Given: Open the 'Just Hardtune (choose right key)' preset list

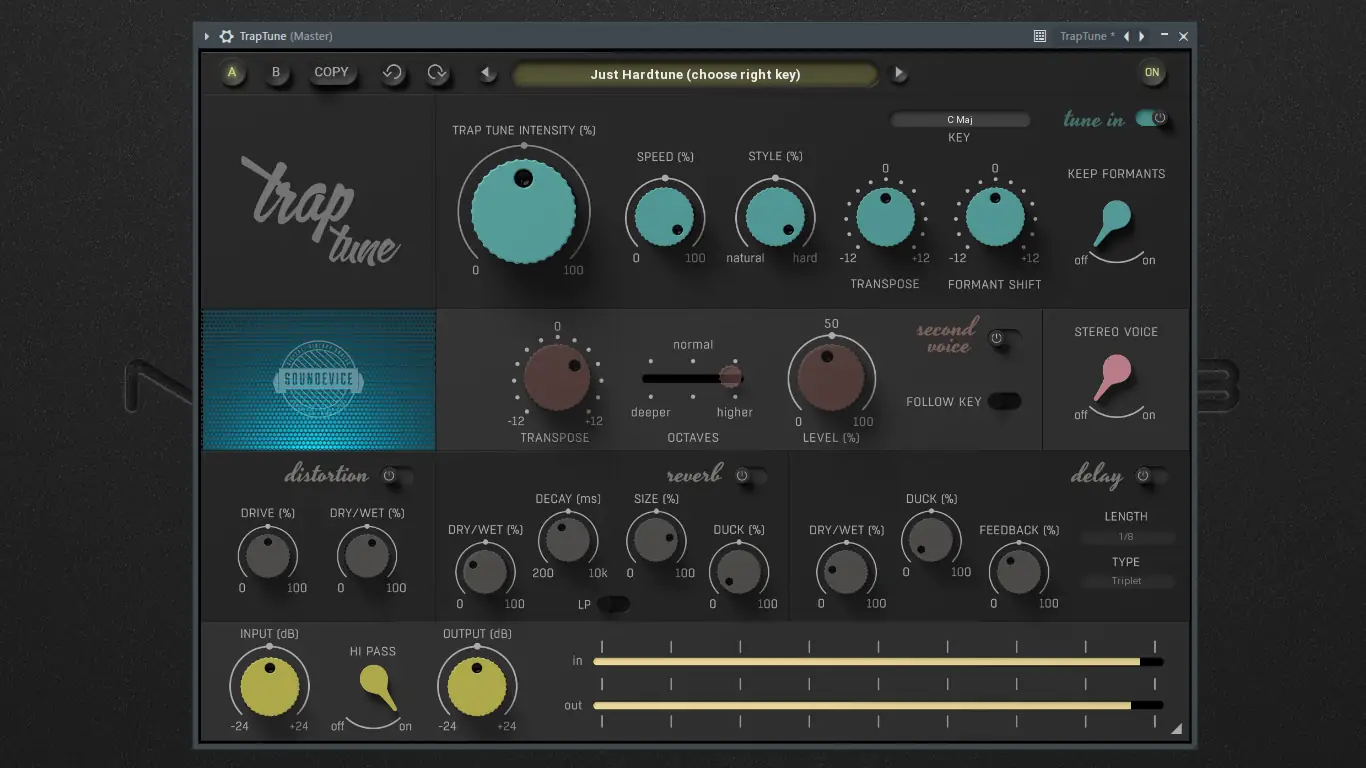Looking at the screenshot, I should (695, 74).
